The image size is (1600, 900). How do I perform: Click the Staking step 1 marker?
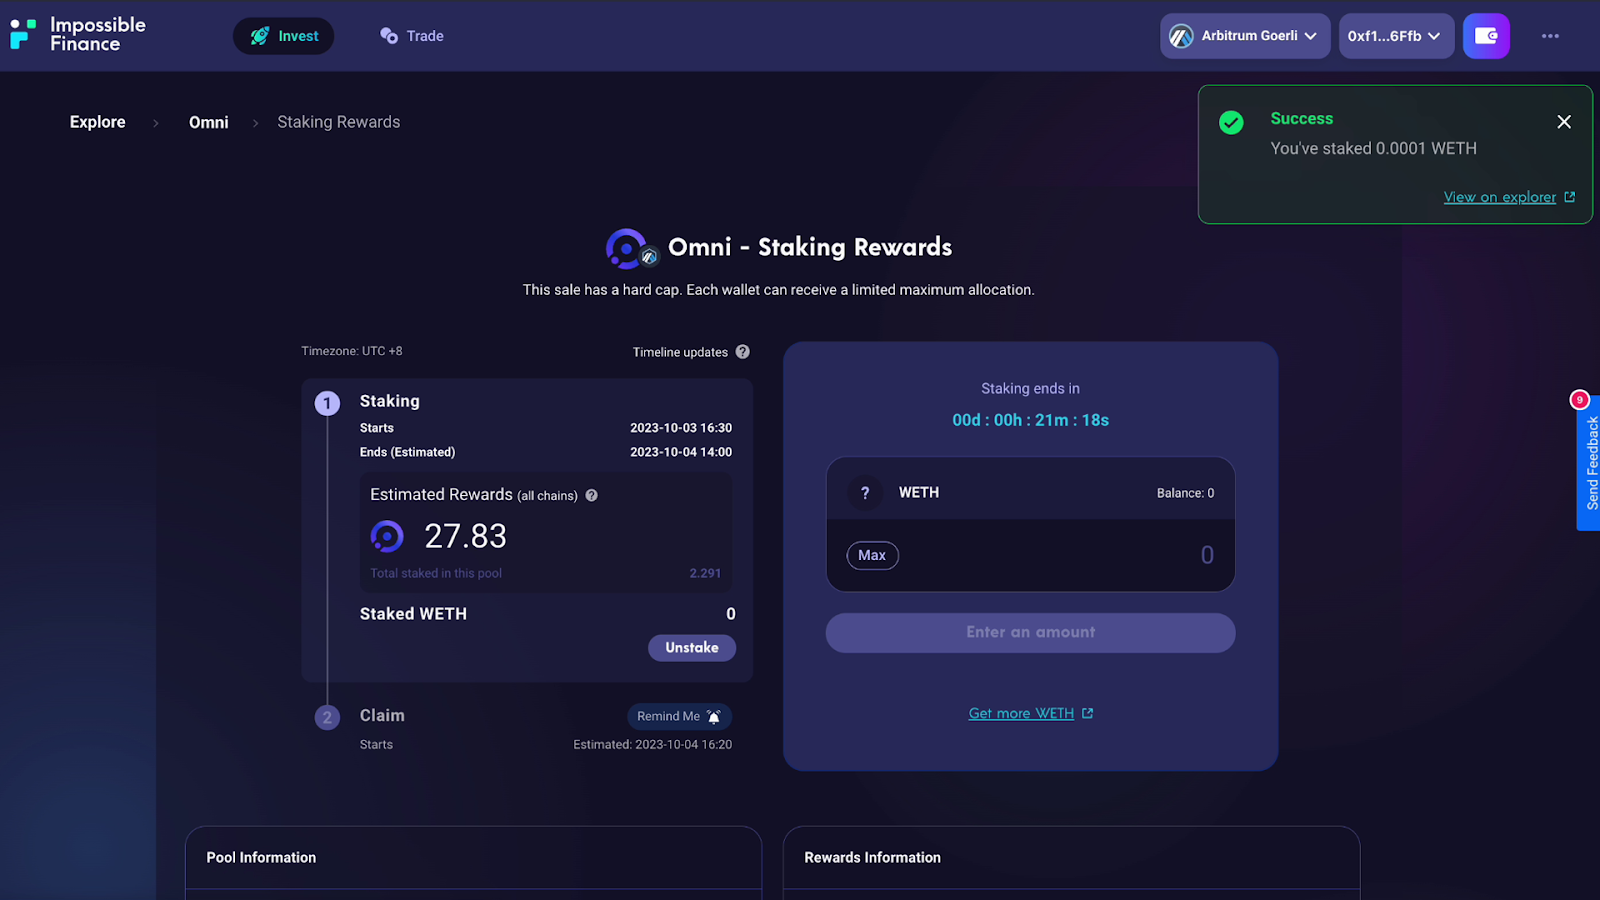coord(327,403)
